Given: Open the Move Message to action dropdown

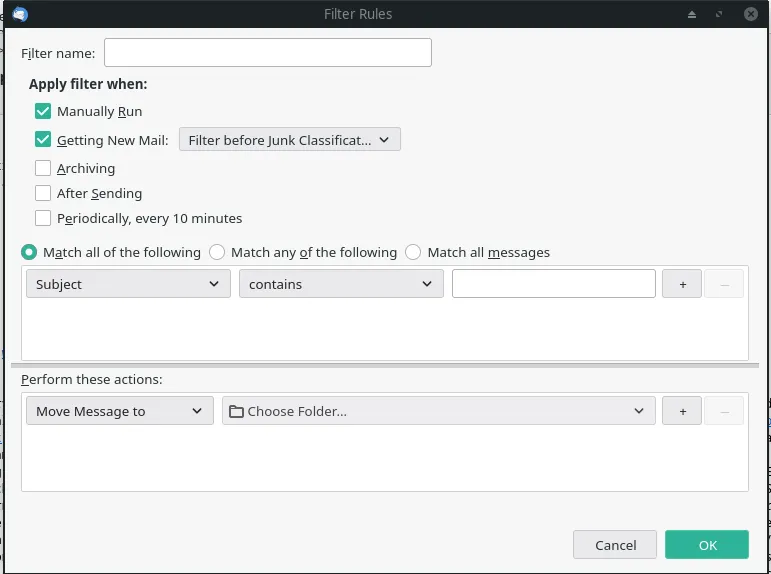Looking at the screenshot, I should (119, 411).
